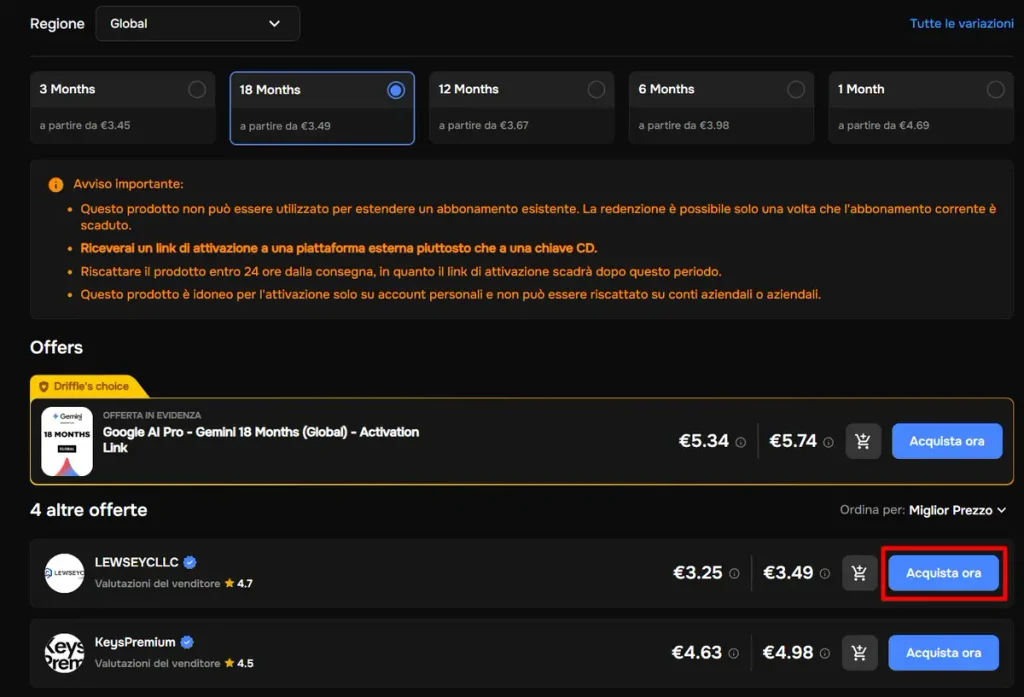Click the LEWSEYCLLC rating star icon

point(229,583)
